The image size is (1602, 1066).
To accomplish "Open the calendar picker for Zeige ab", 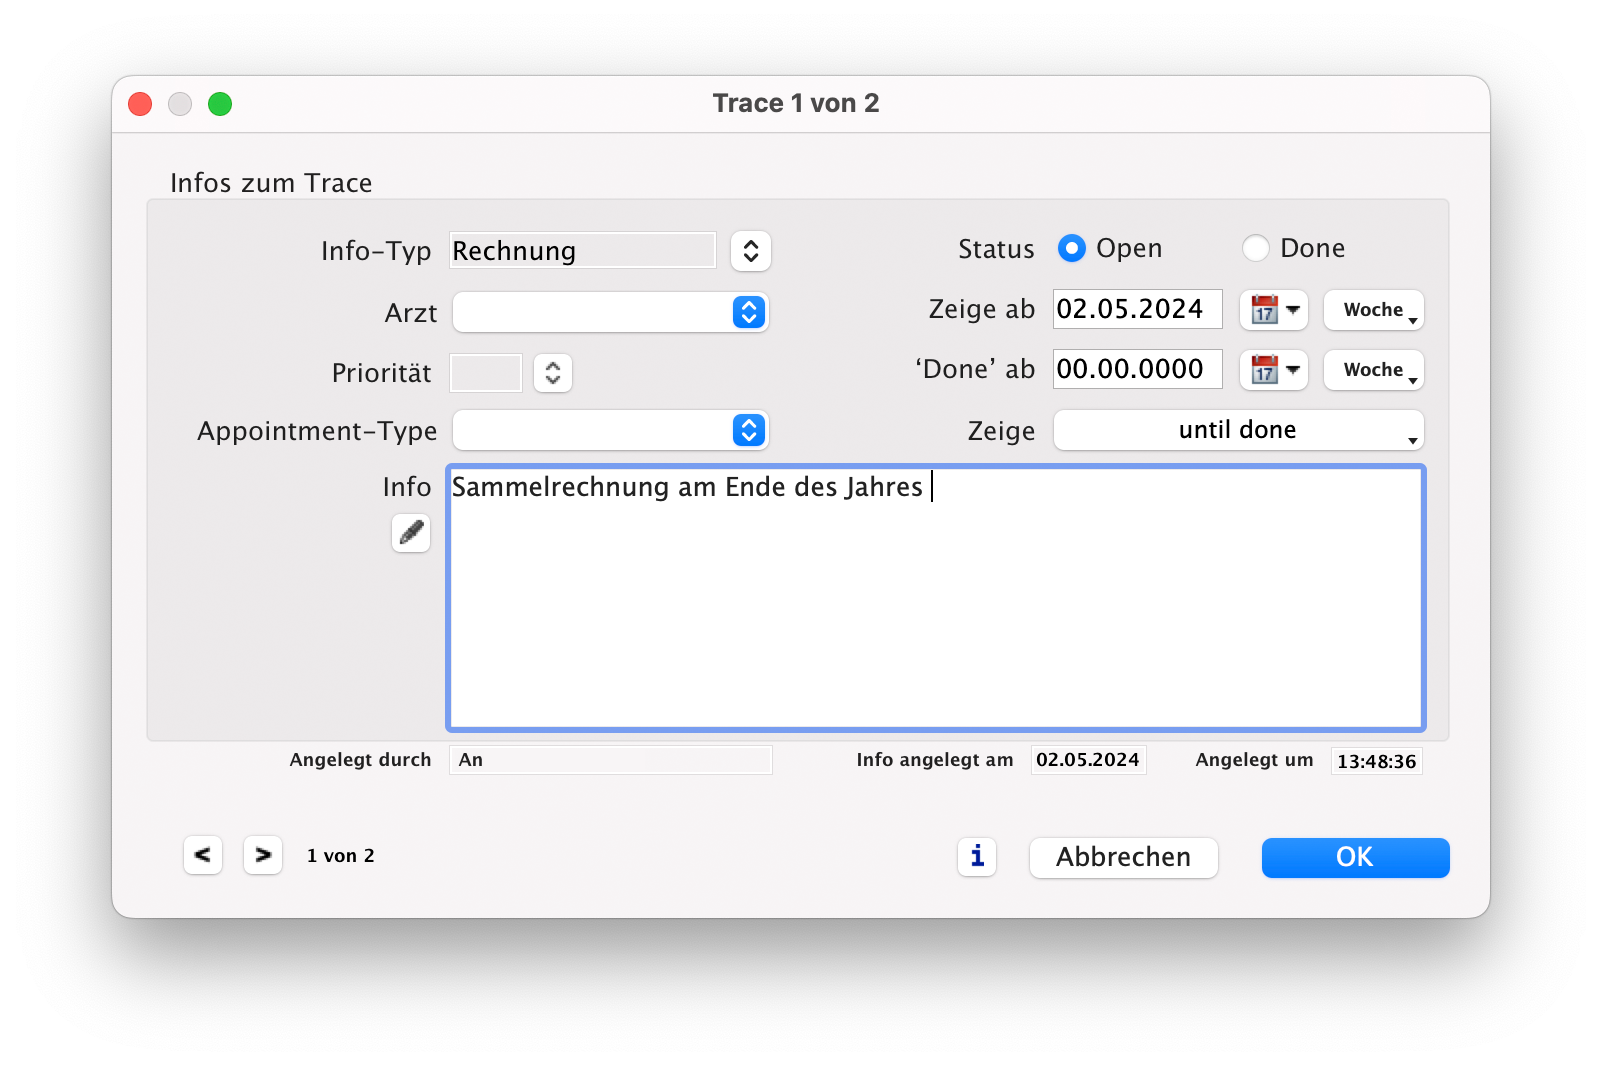I will click(x=1273, y=310).
